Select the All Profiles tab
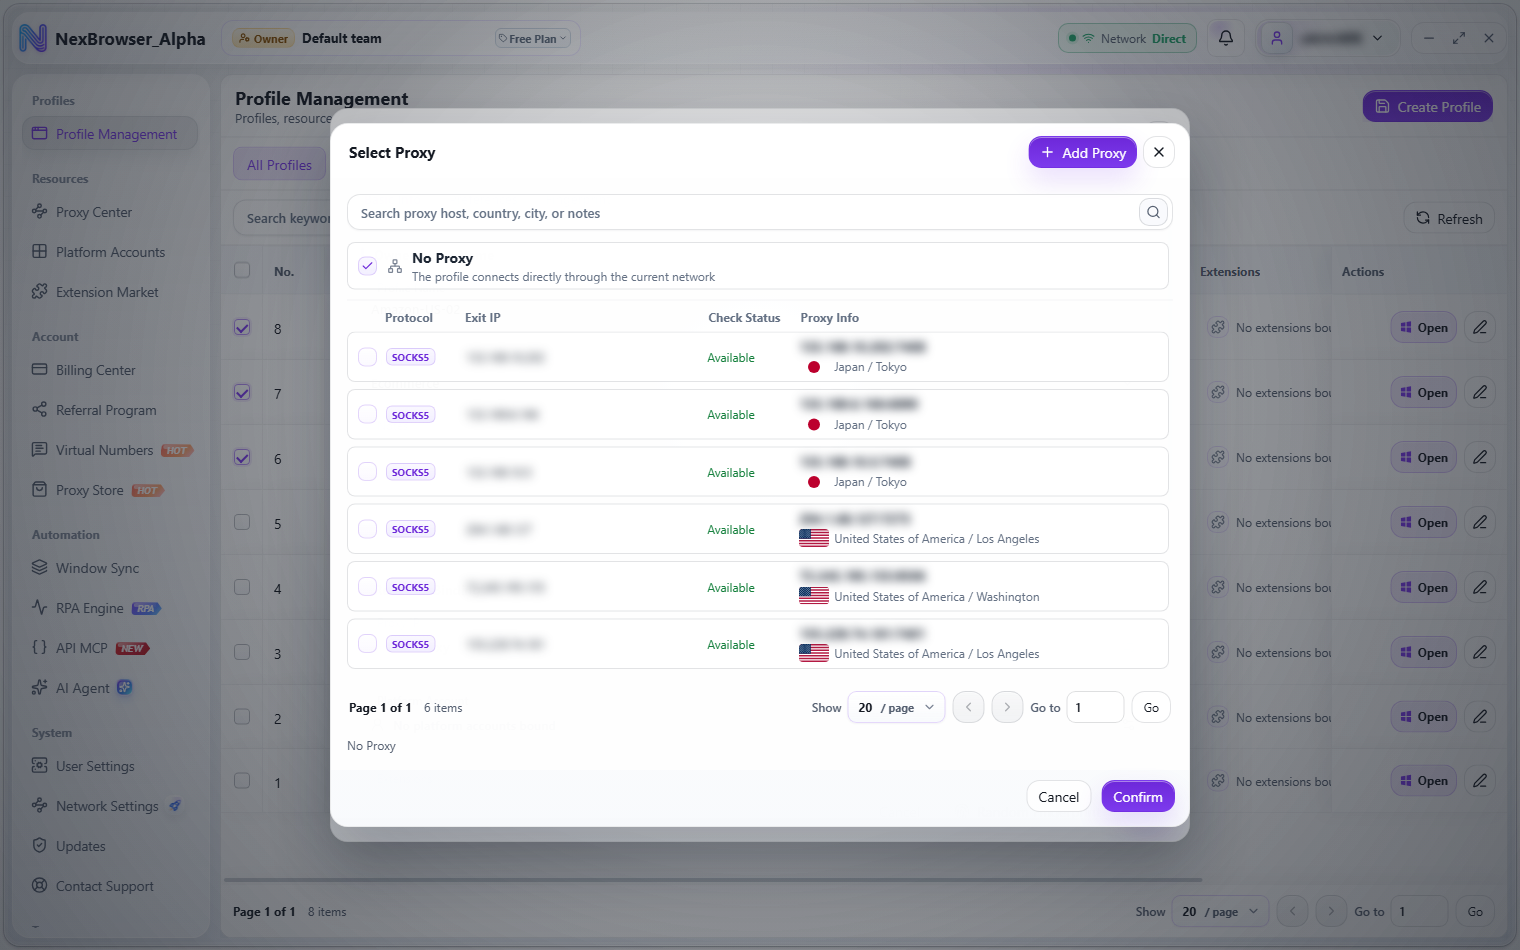Screen dimensions: 1520x950 pos(279,165)
